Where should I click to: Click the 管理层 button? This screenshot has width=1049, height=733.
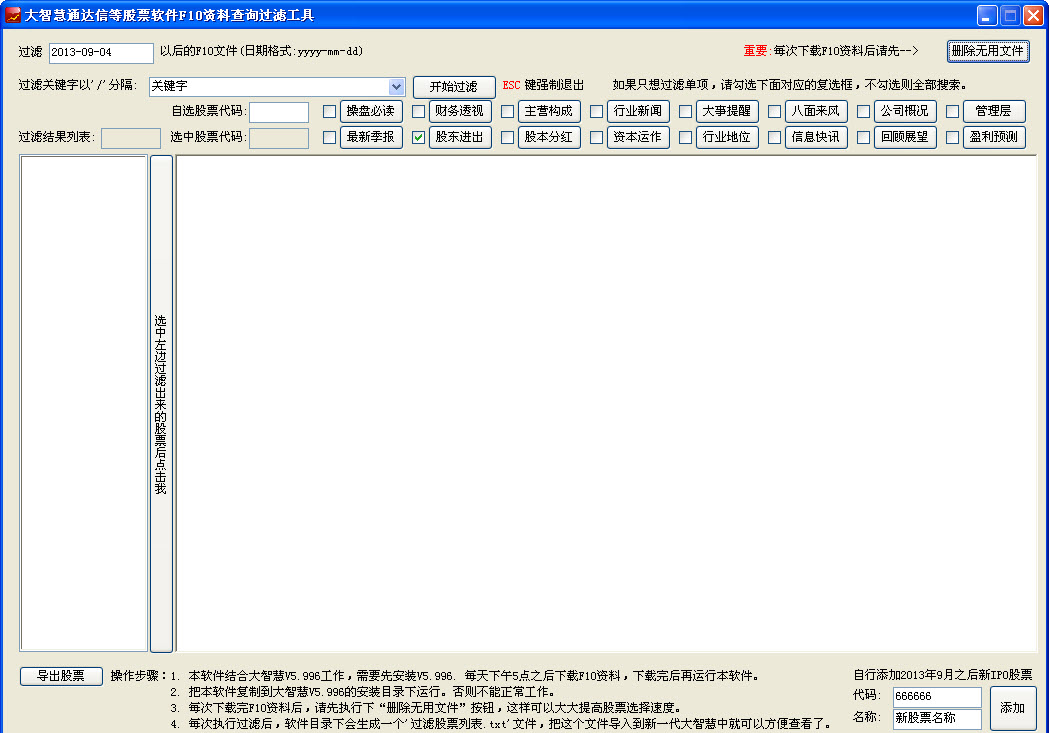click(x=993, y=111)
